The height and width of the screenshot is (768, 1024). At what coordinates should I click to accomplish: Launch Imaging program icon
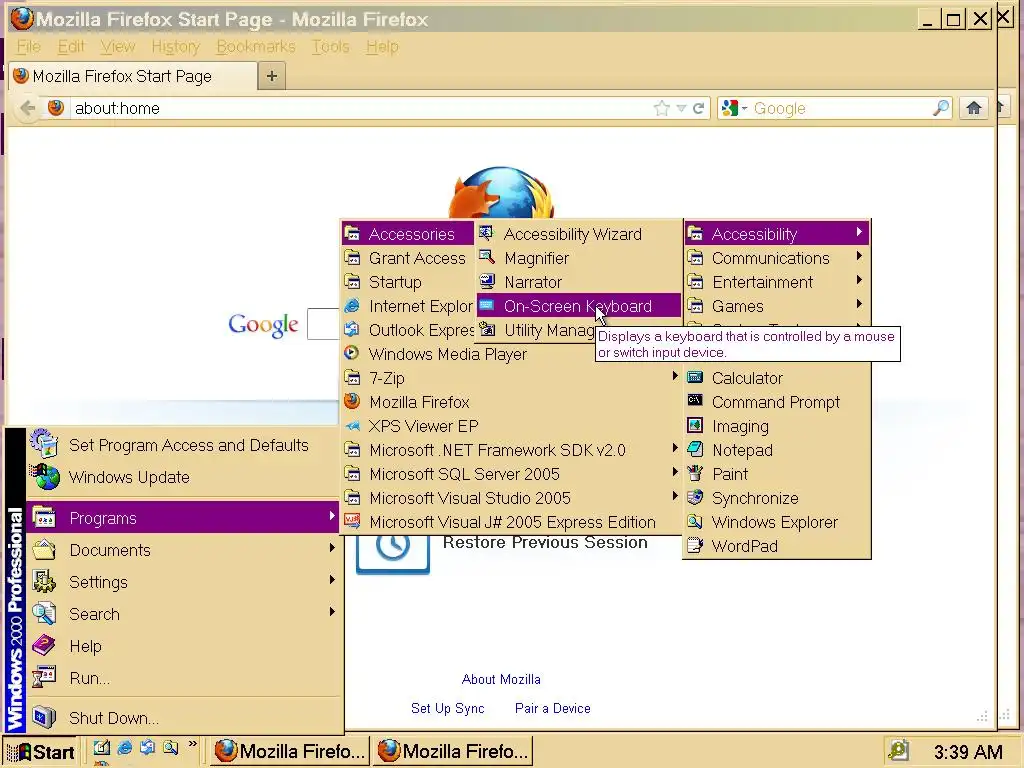(696, 425)
